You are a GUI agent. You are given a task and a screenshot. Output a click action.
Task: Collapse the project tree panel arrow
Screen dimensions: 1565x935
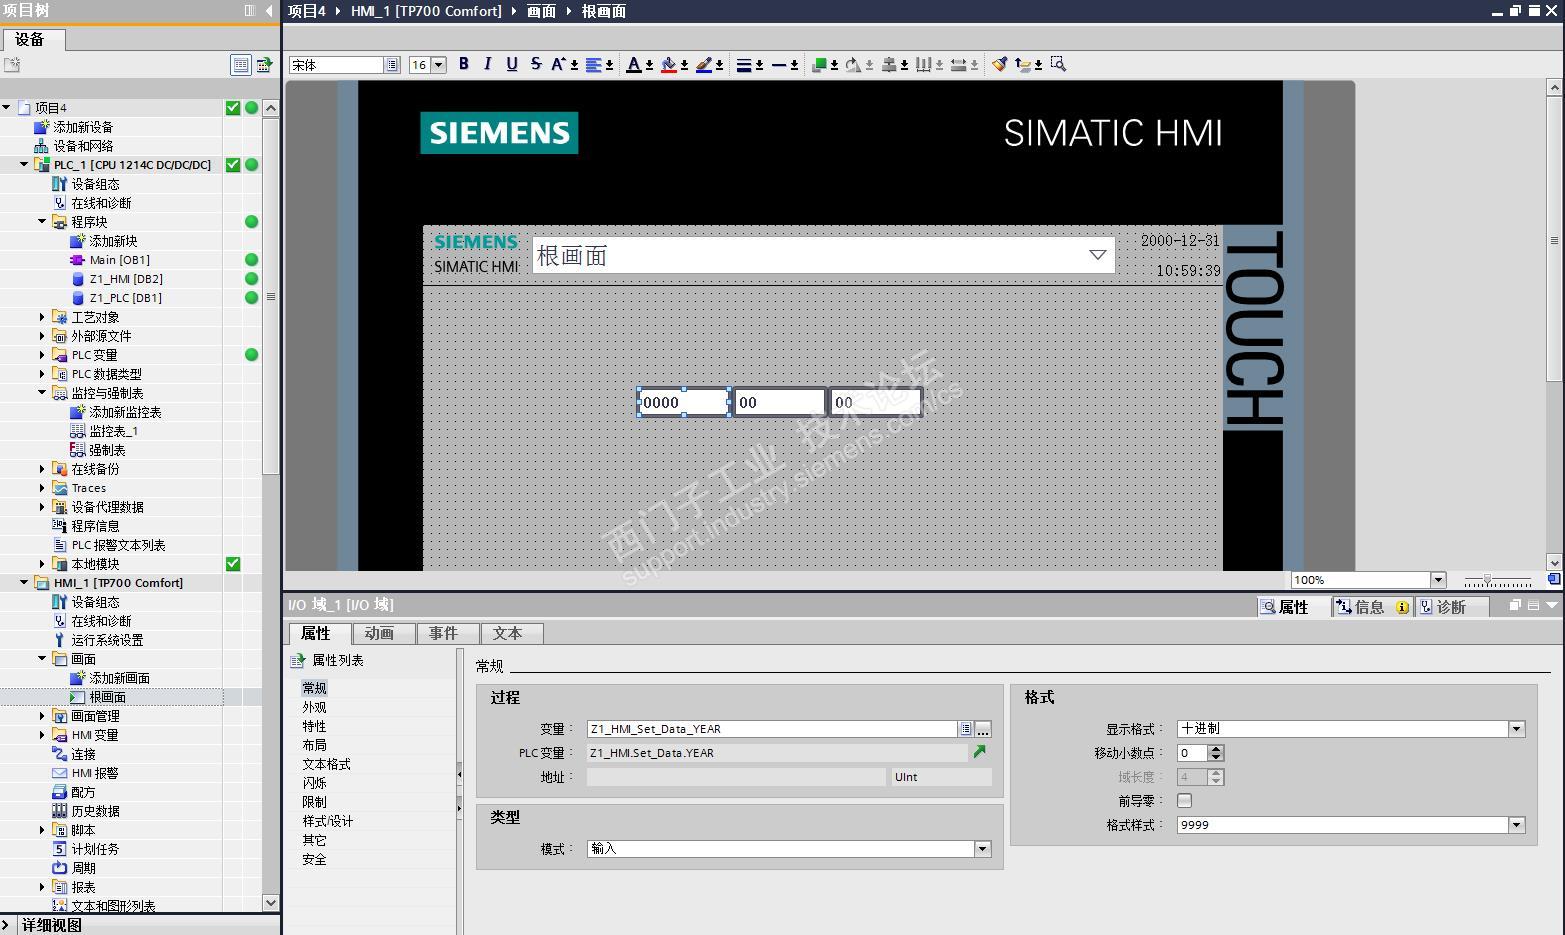(269, 11)
